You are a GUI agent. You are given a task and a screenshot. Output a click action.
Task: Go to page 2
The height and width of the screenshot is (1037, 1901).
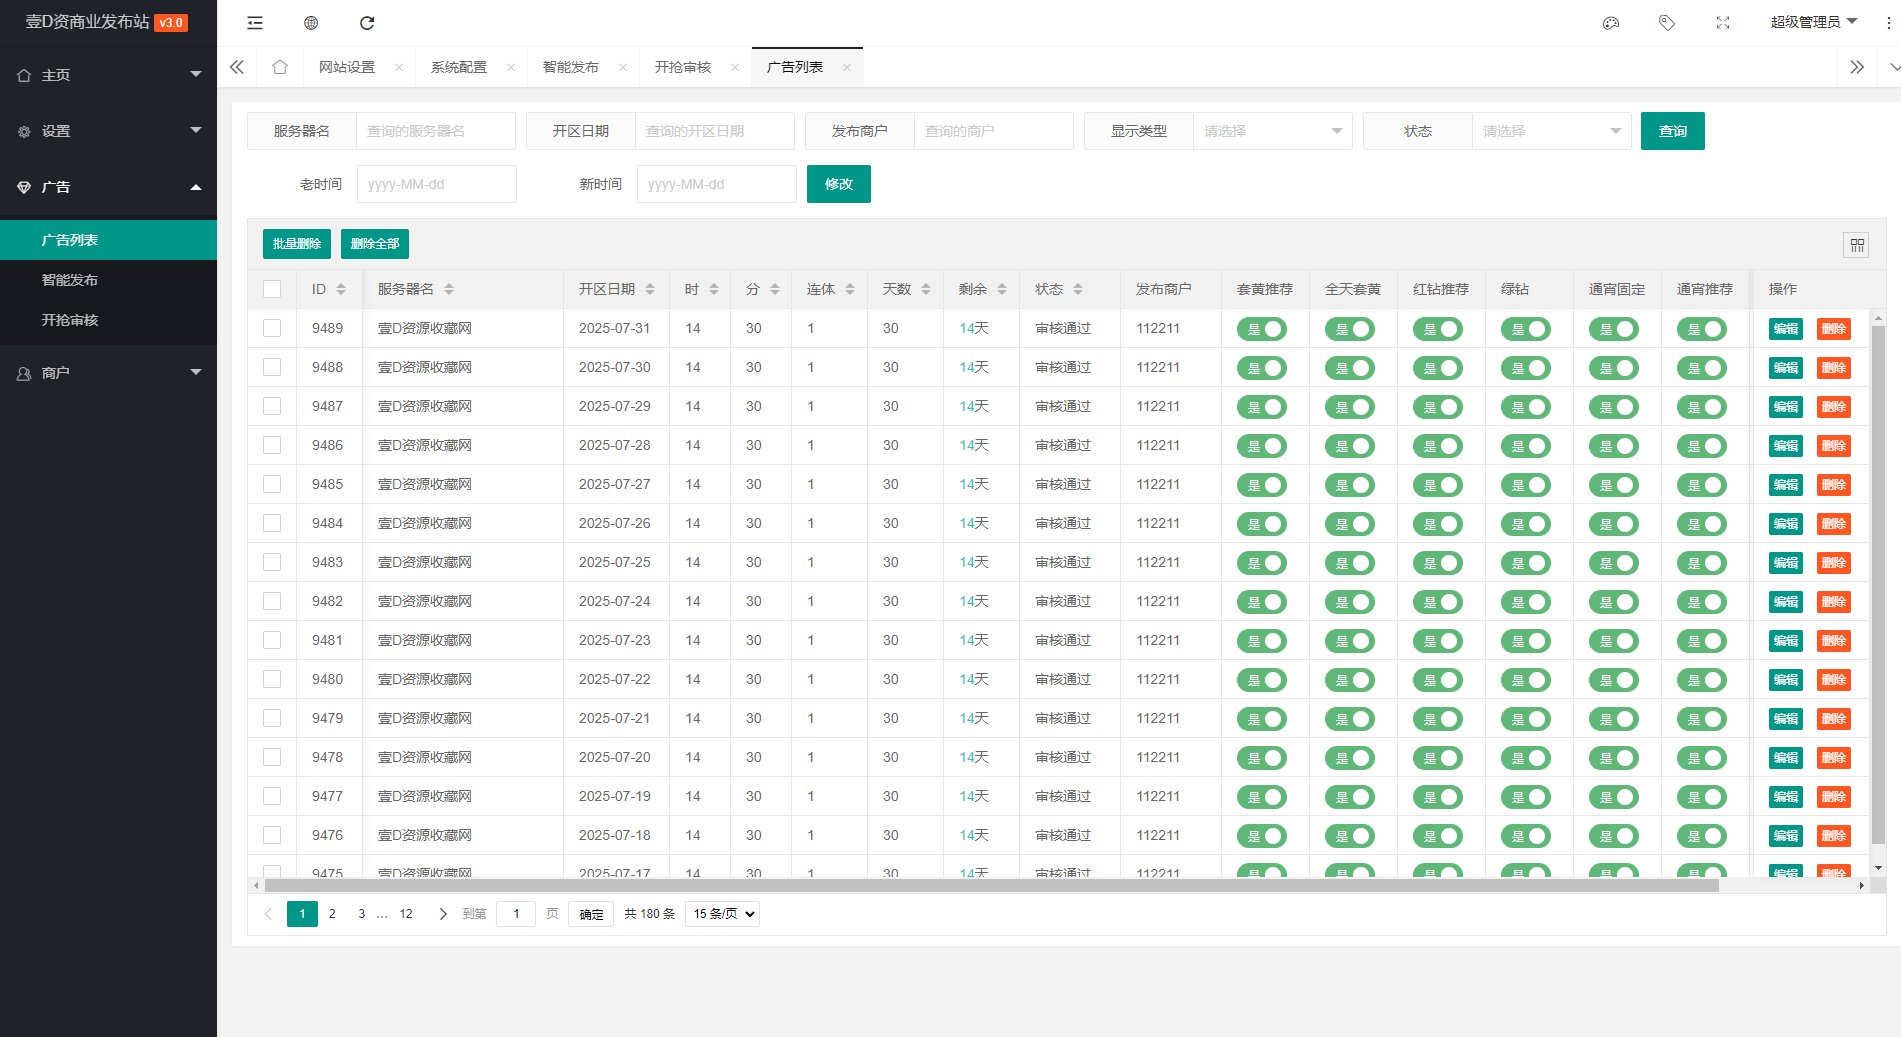332,914
